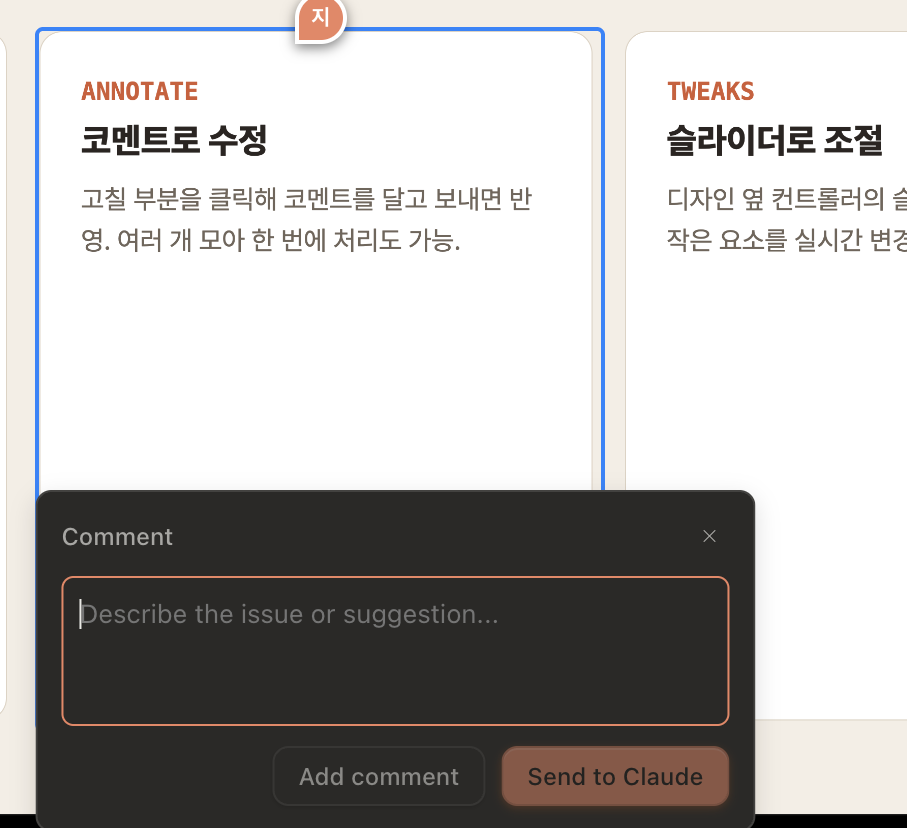Close the Comment popup with X

pos(709,536)
